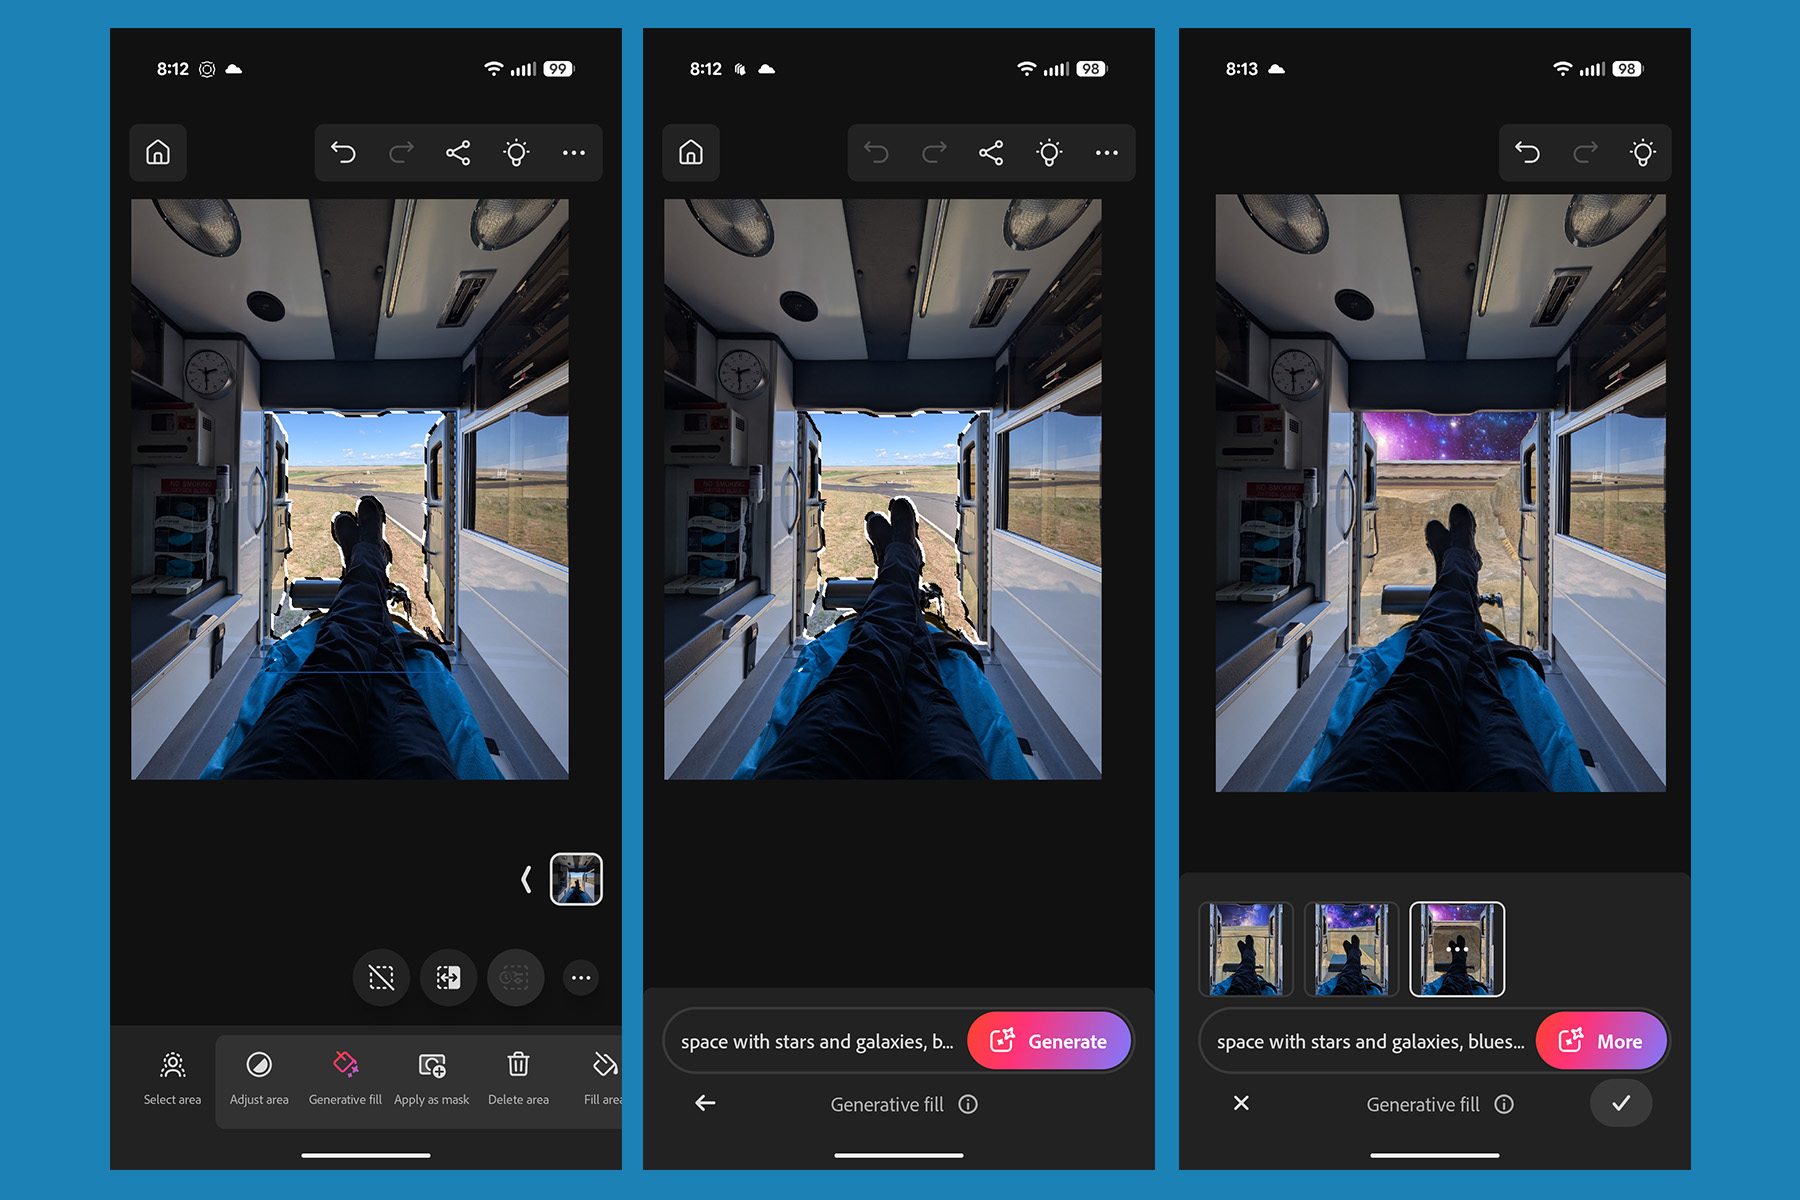Image resolution: width=1800 pixels, height=1200 pixels.
Task: Edit the prompt field beside the More button
Action: (1369, 1041)
